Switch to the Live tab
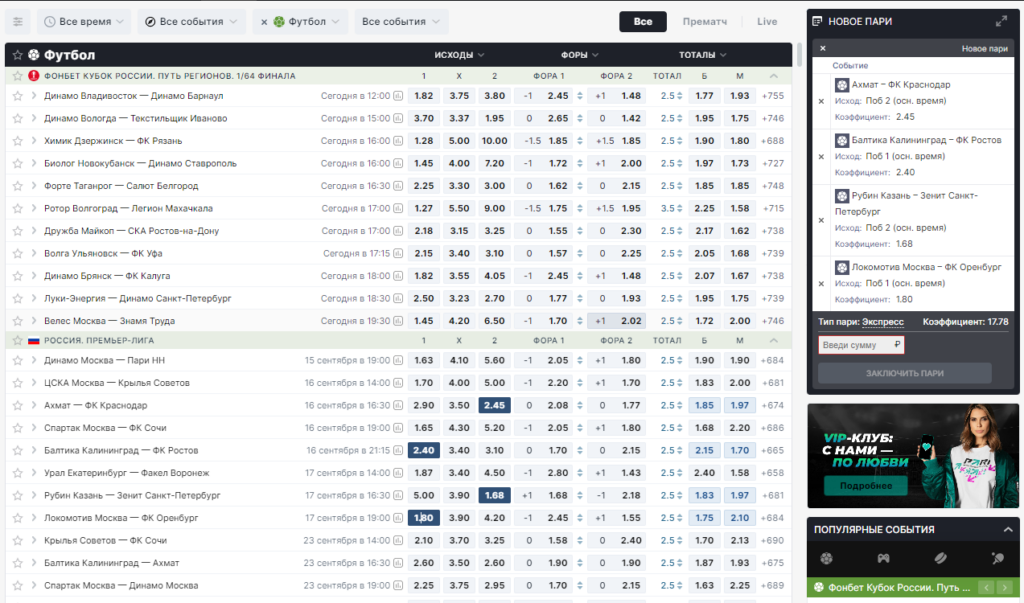Screen dimensions: 1024x603 coord(767,22)
